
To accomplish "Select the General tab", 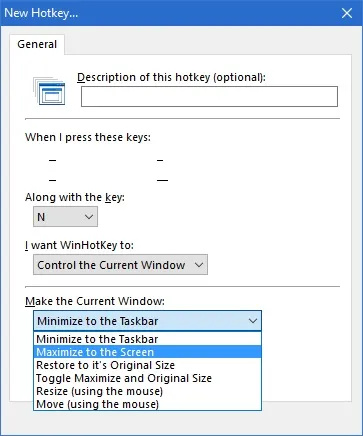I will (37, 44).
